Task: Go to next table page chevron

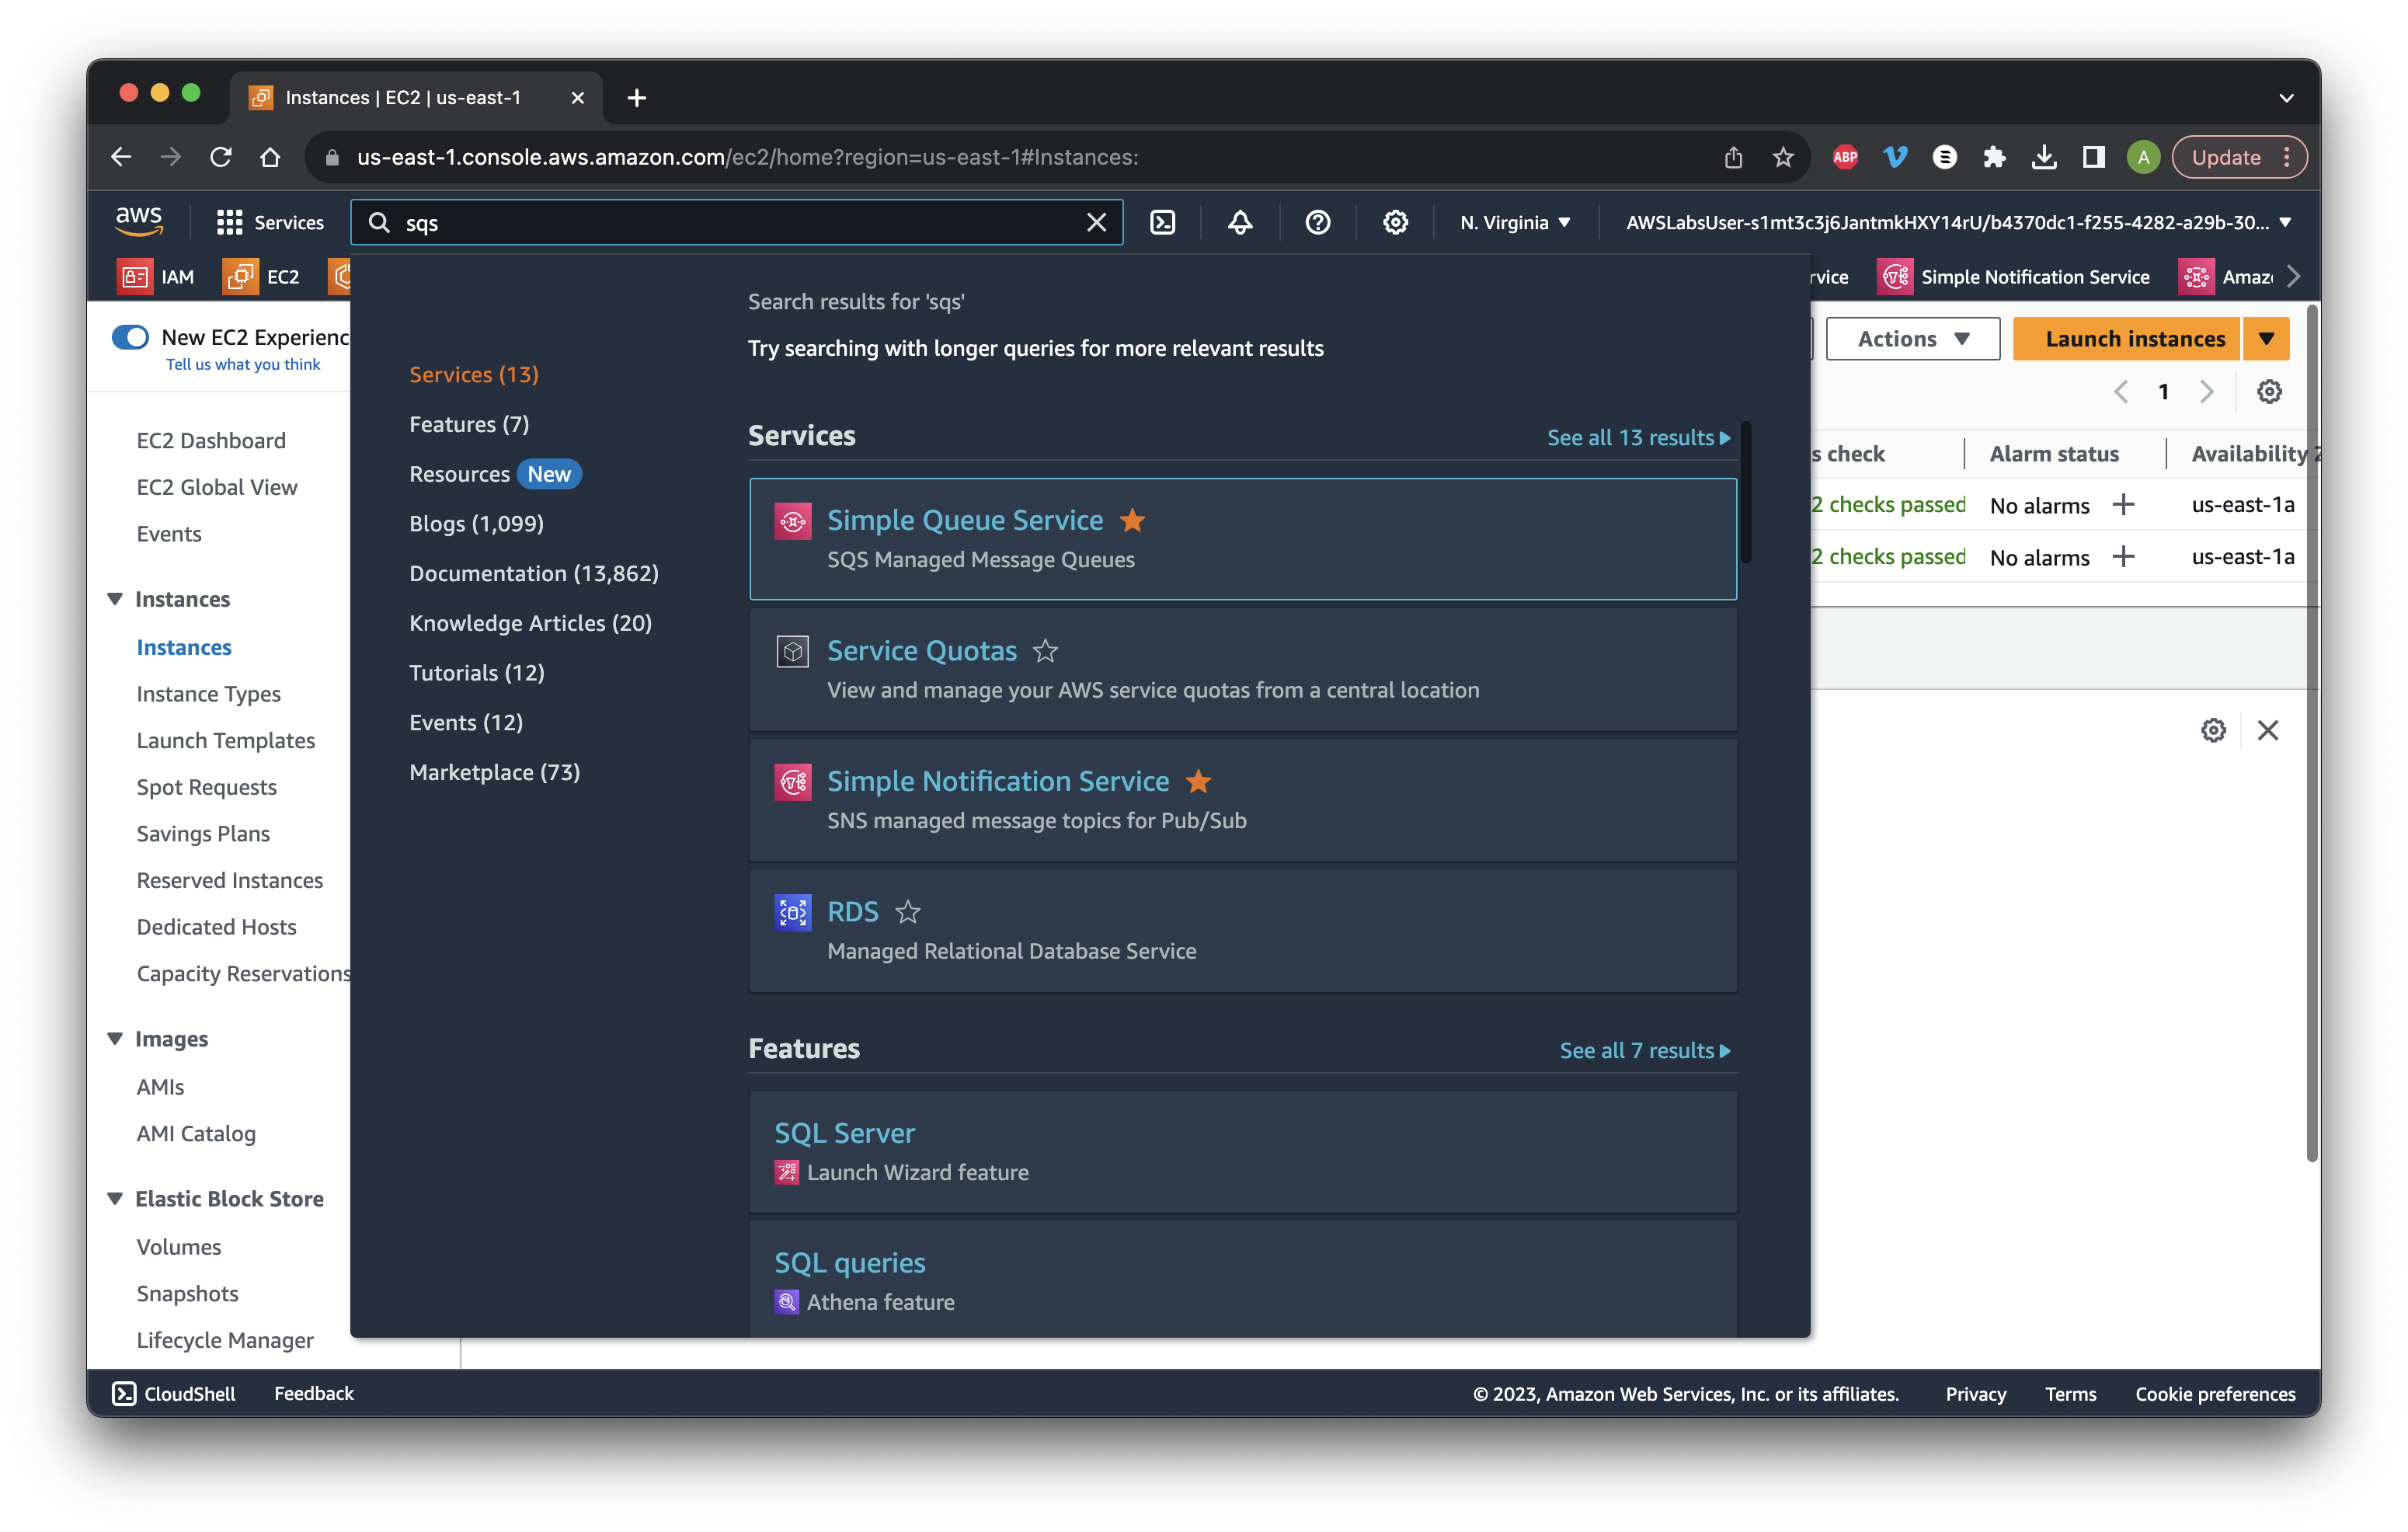Action: tap(2206, 392)
